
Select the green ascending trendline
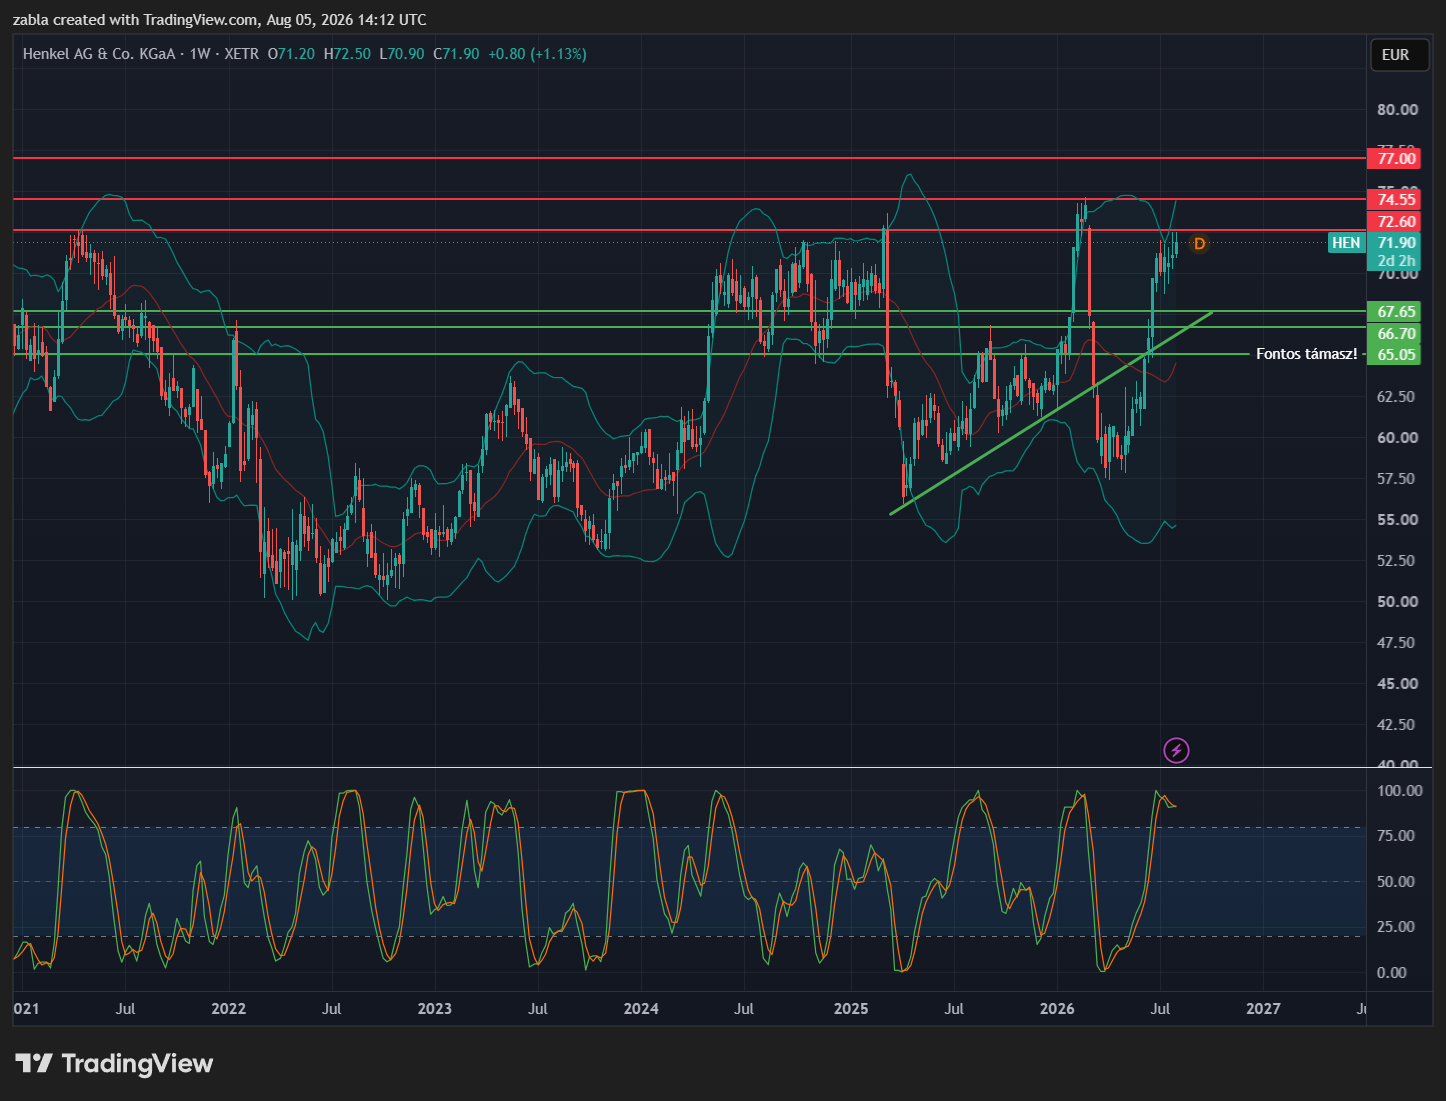(x=1050, y=413)
